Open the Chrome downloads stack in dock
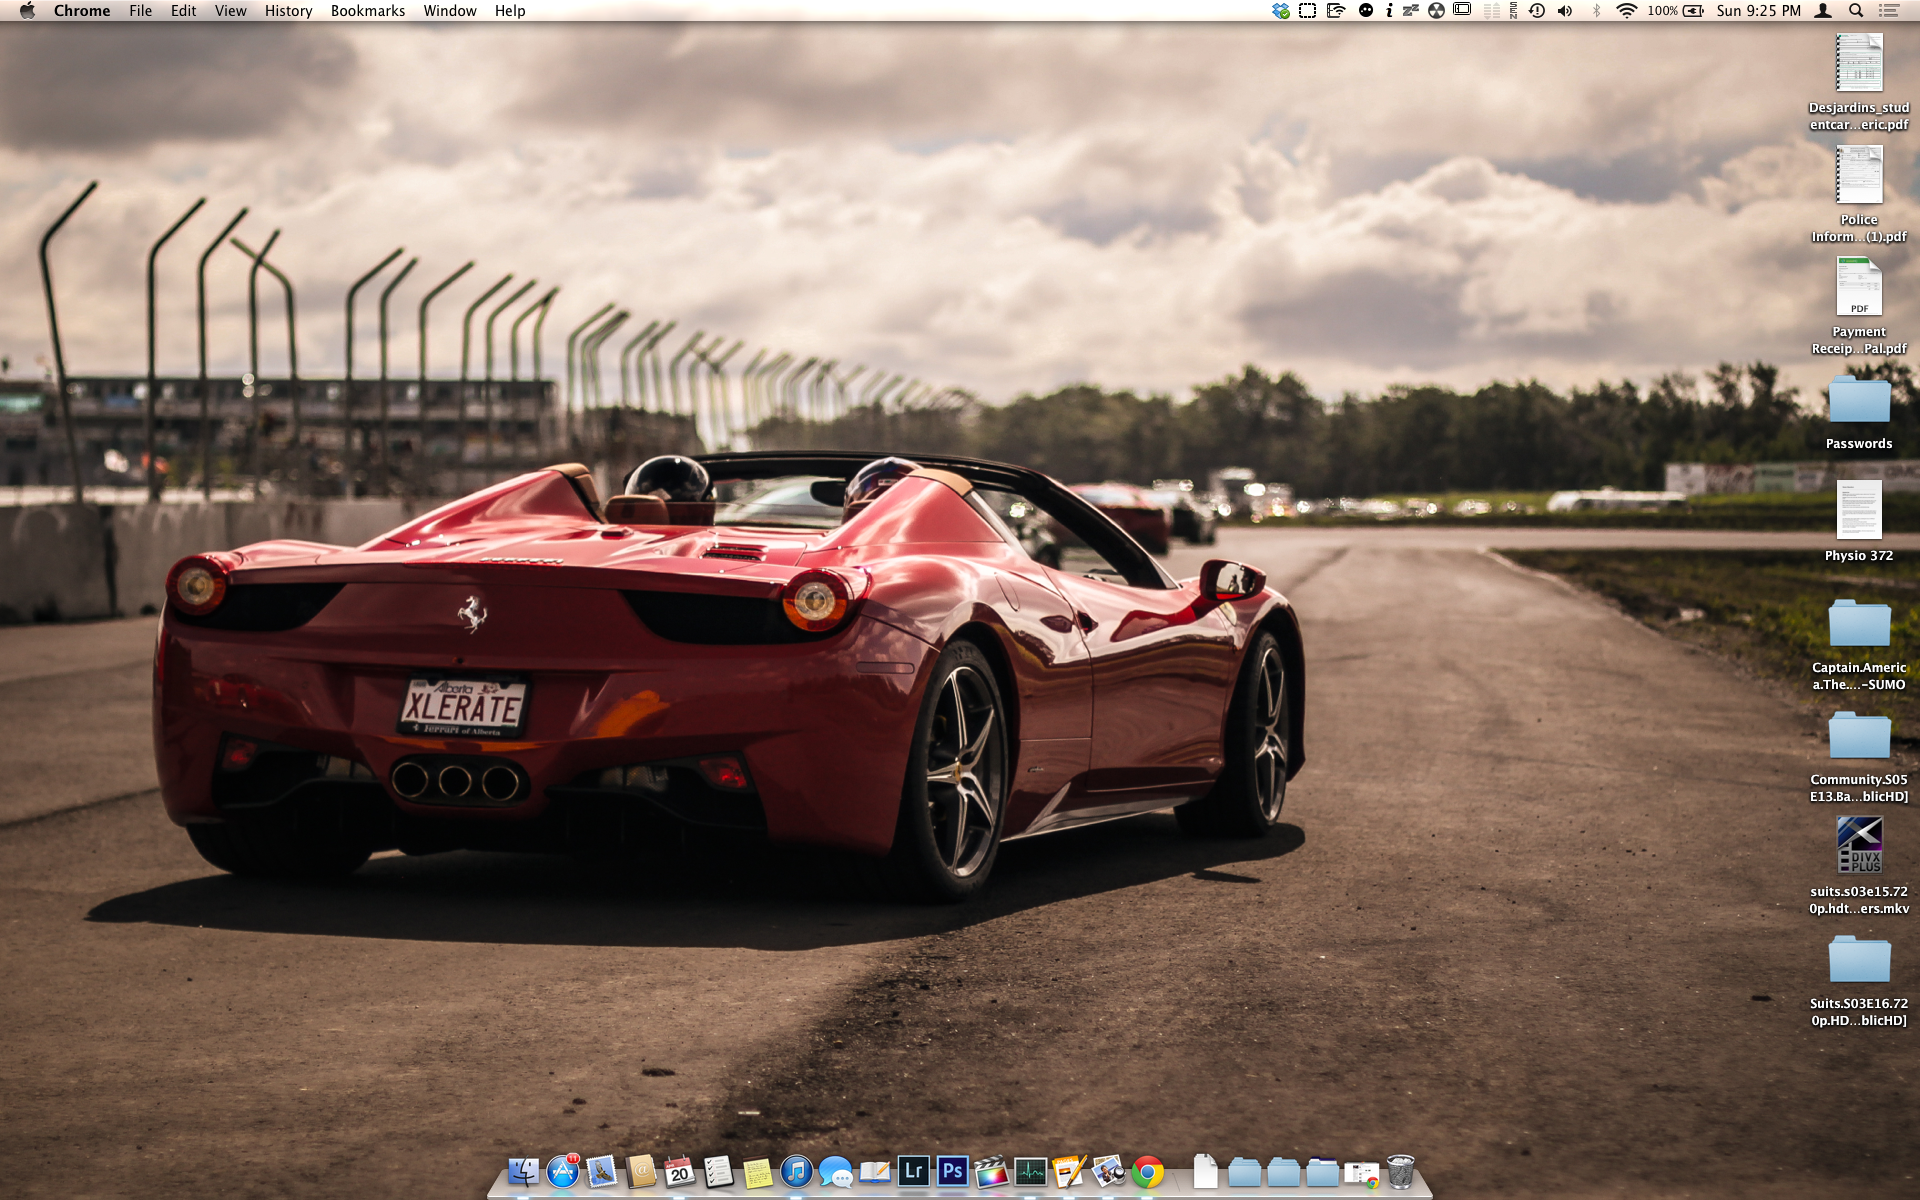Image resolution: width=1920 pixels, height=1200 pixels. [x=1362, y=1173]
